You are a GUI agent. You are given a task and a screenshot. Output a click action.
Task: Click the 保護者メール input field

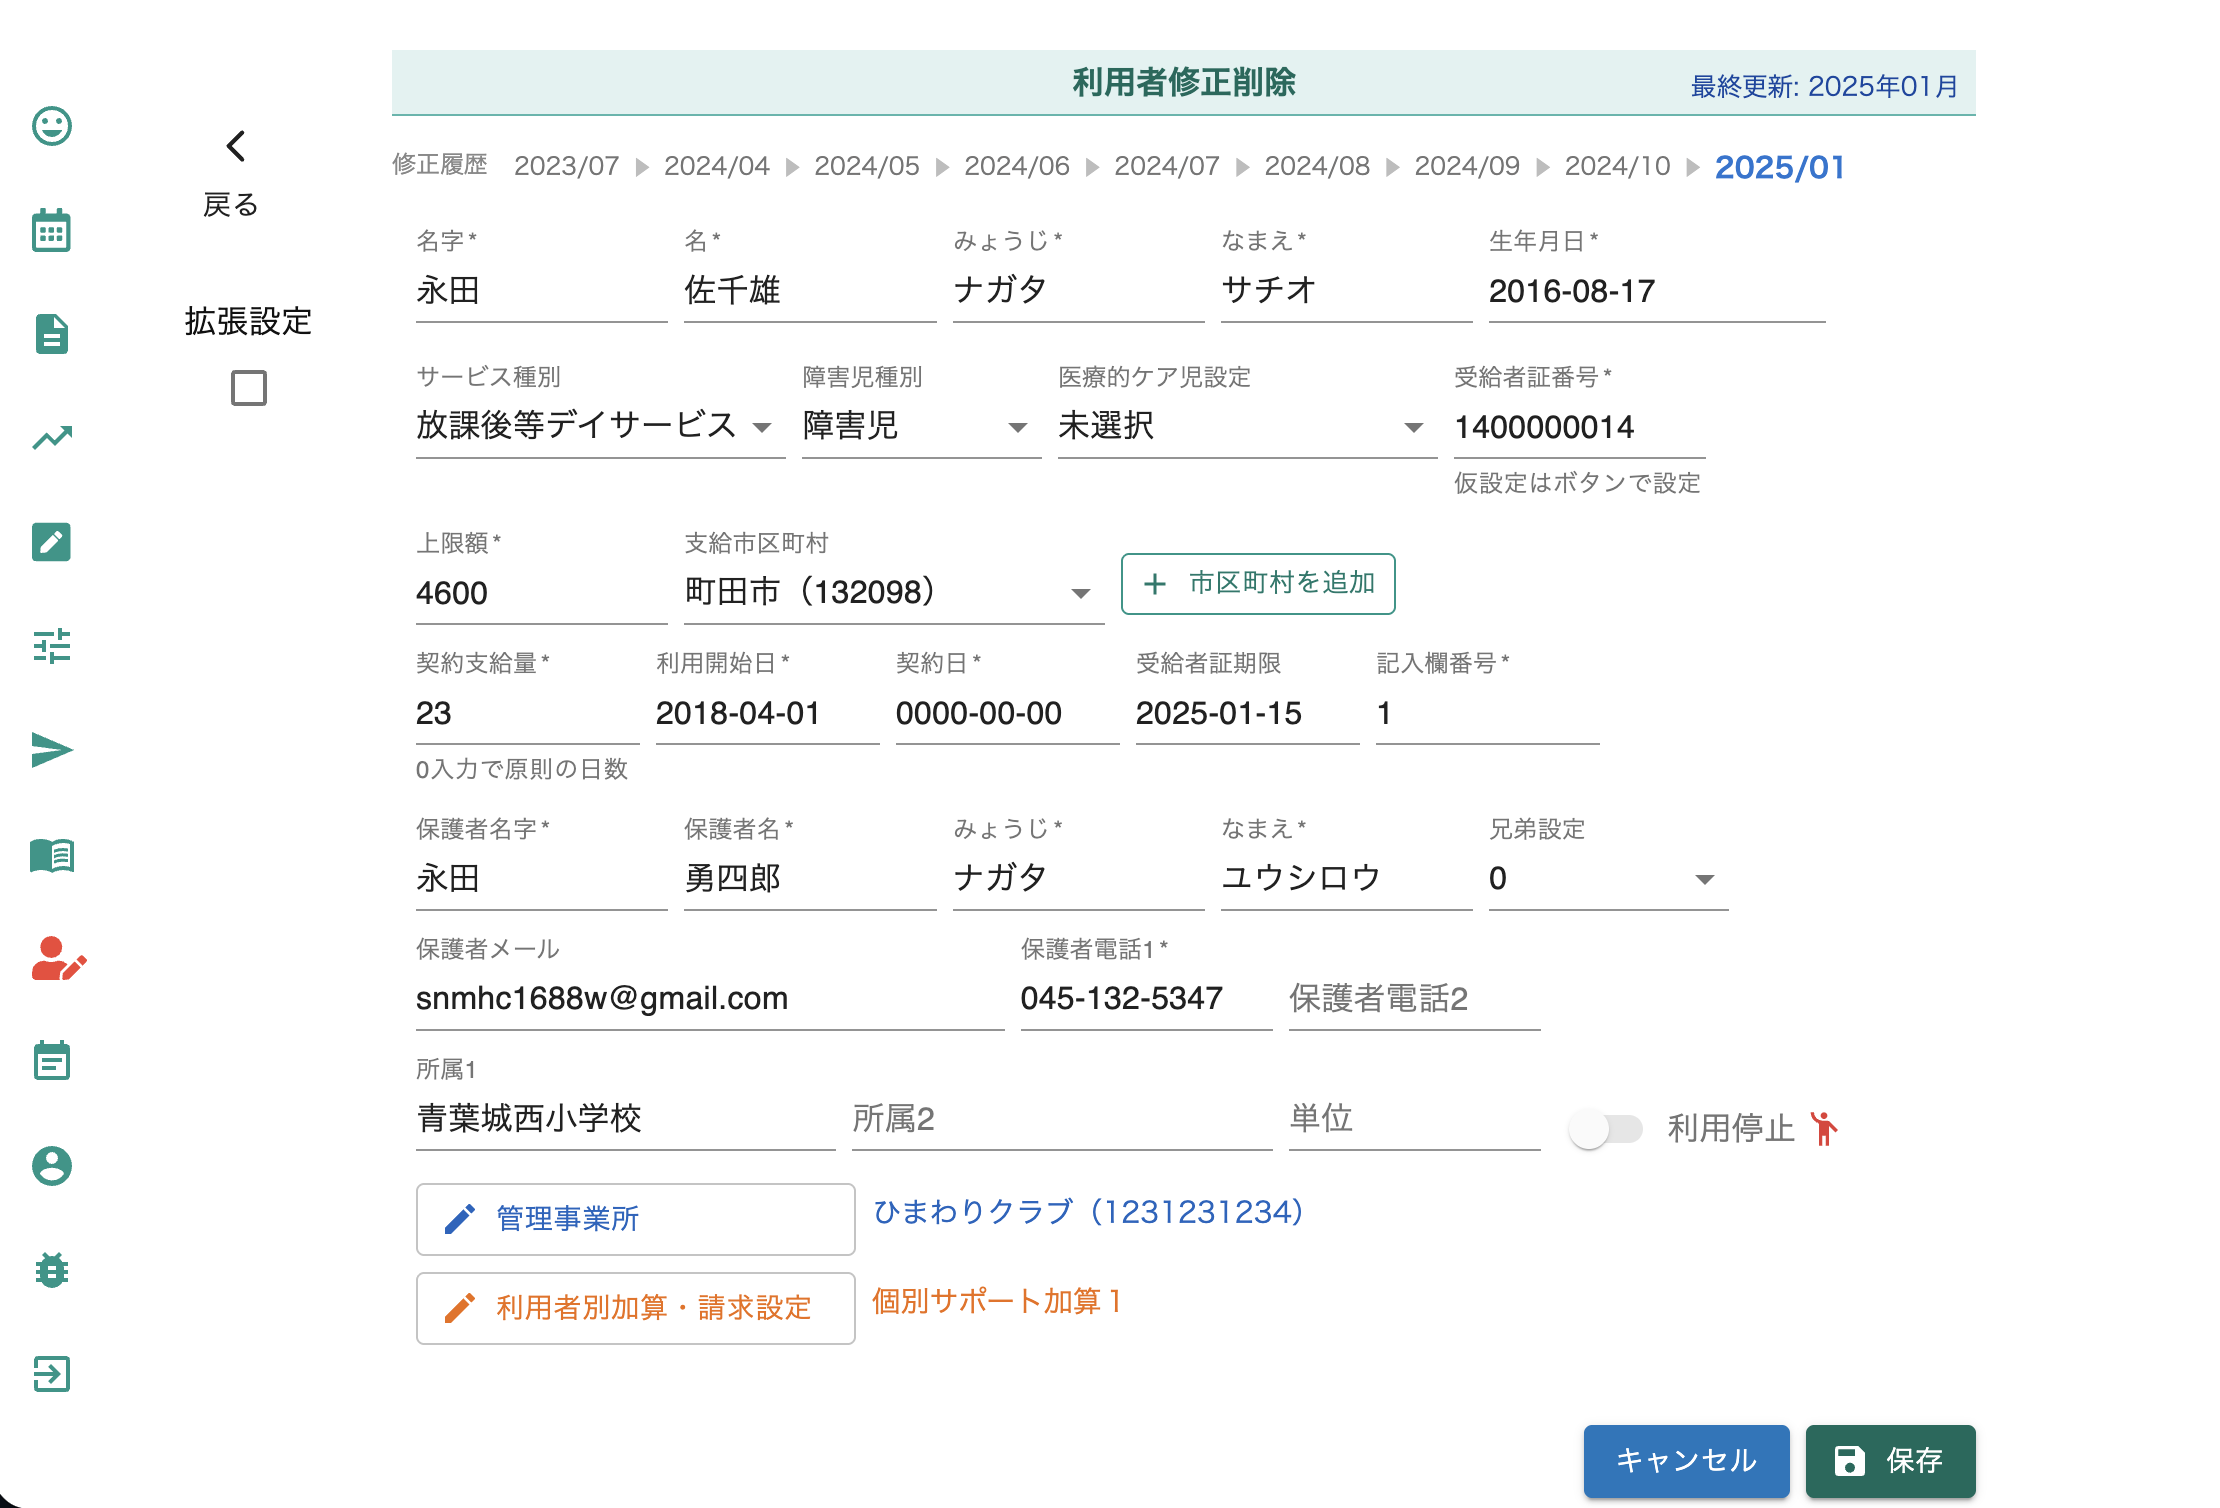(708, 999)
